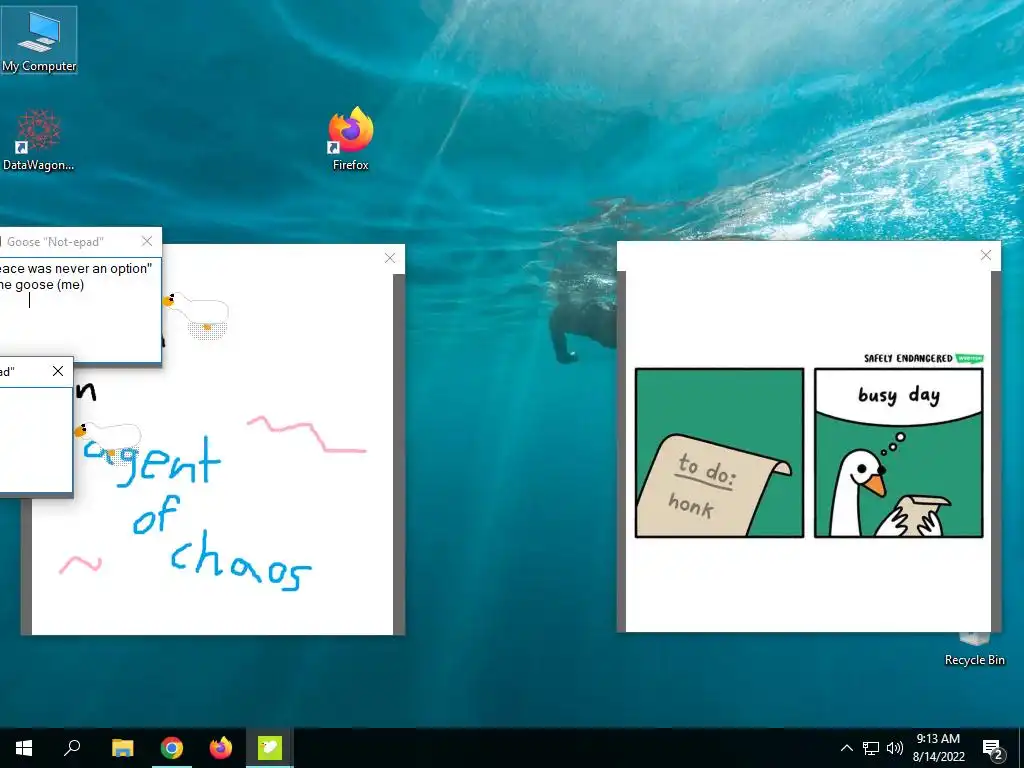This screenshot has height=768, width=1024.
Task: Close the busy day comic window
Action: tap(986, 255)
